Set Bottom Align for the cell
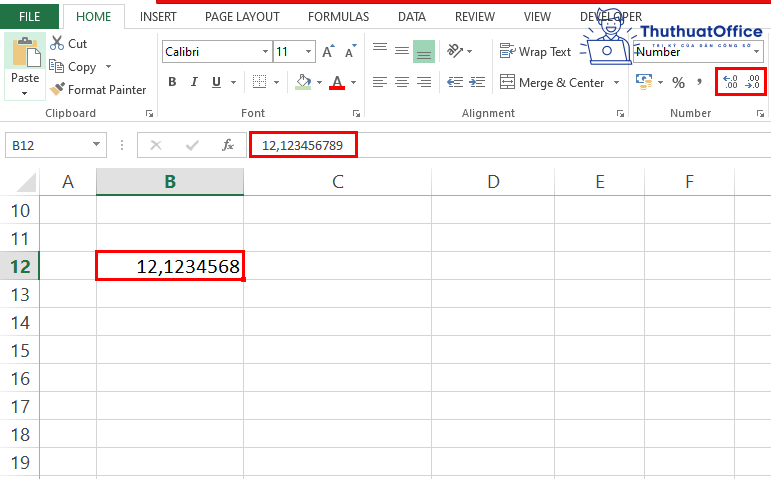 [x=424, y=51]
